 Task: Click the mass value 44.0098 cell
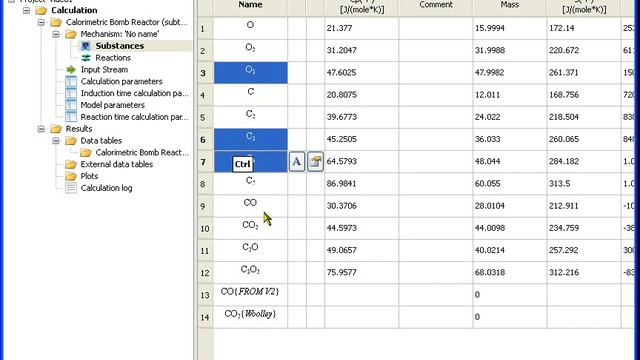coord(509,228)
